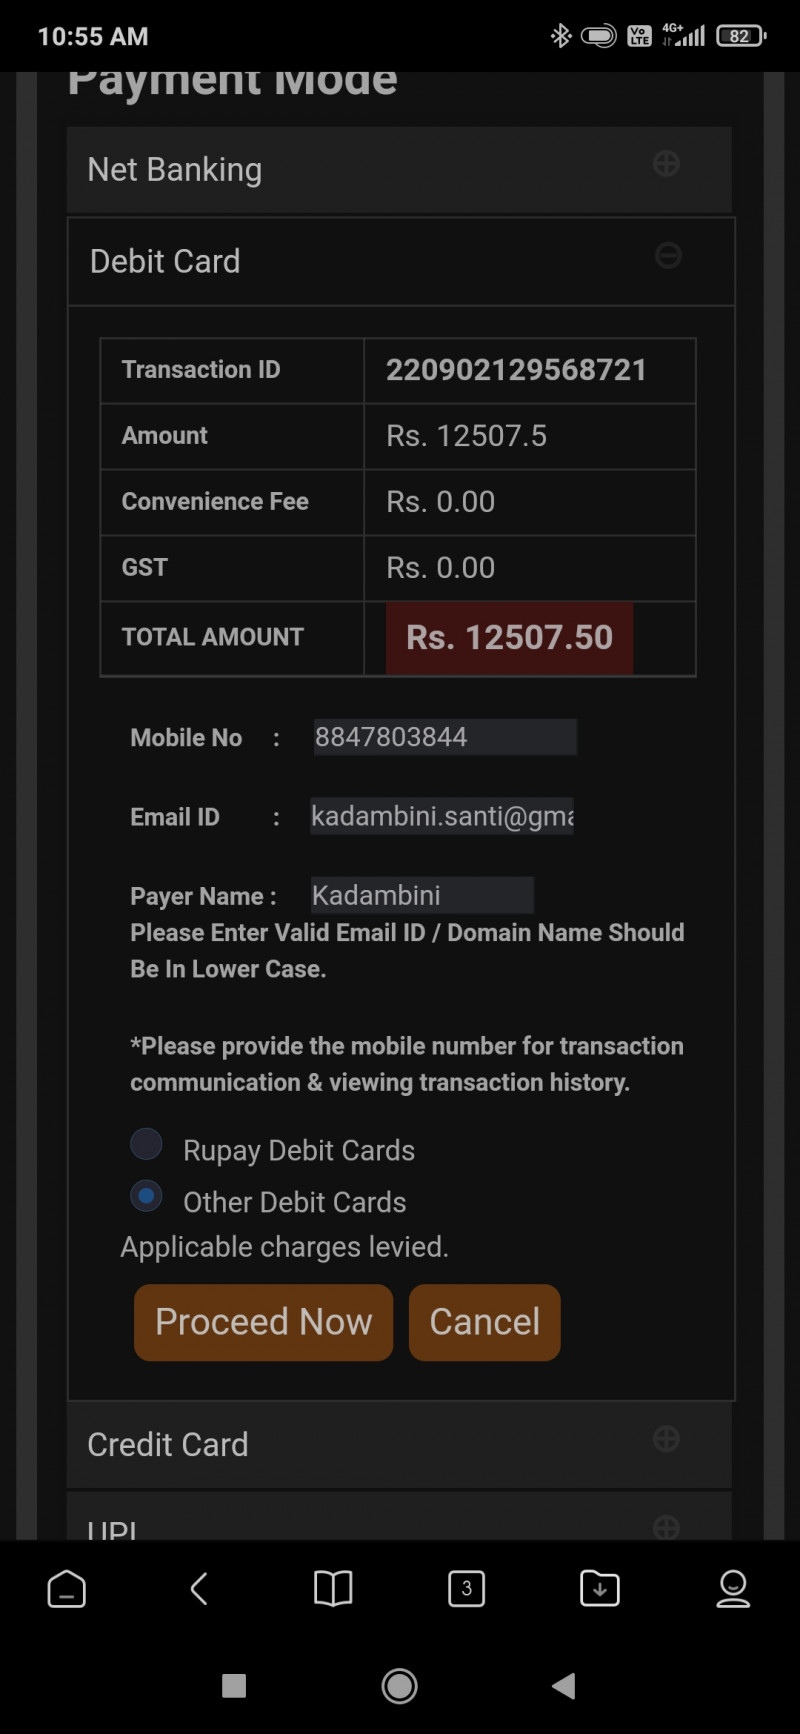Open the Net Banking payment section
Image resolution: width=800 pixels, height=1734 pixels.
point(175,170)
